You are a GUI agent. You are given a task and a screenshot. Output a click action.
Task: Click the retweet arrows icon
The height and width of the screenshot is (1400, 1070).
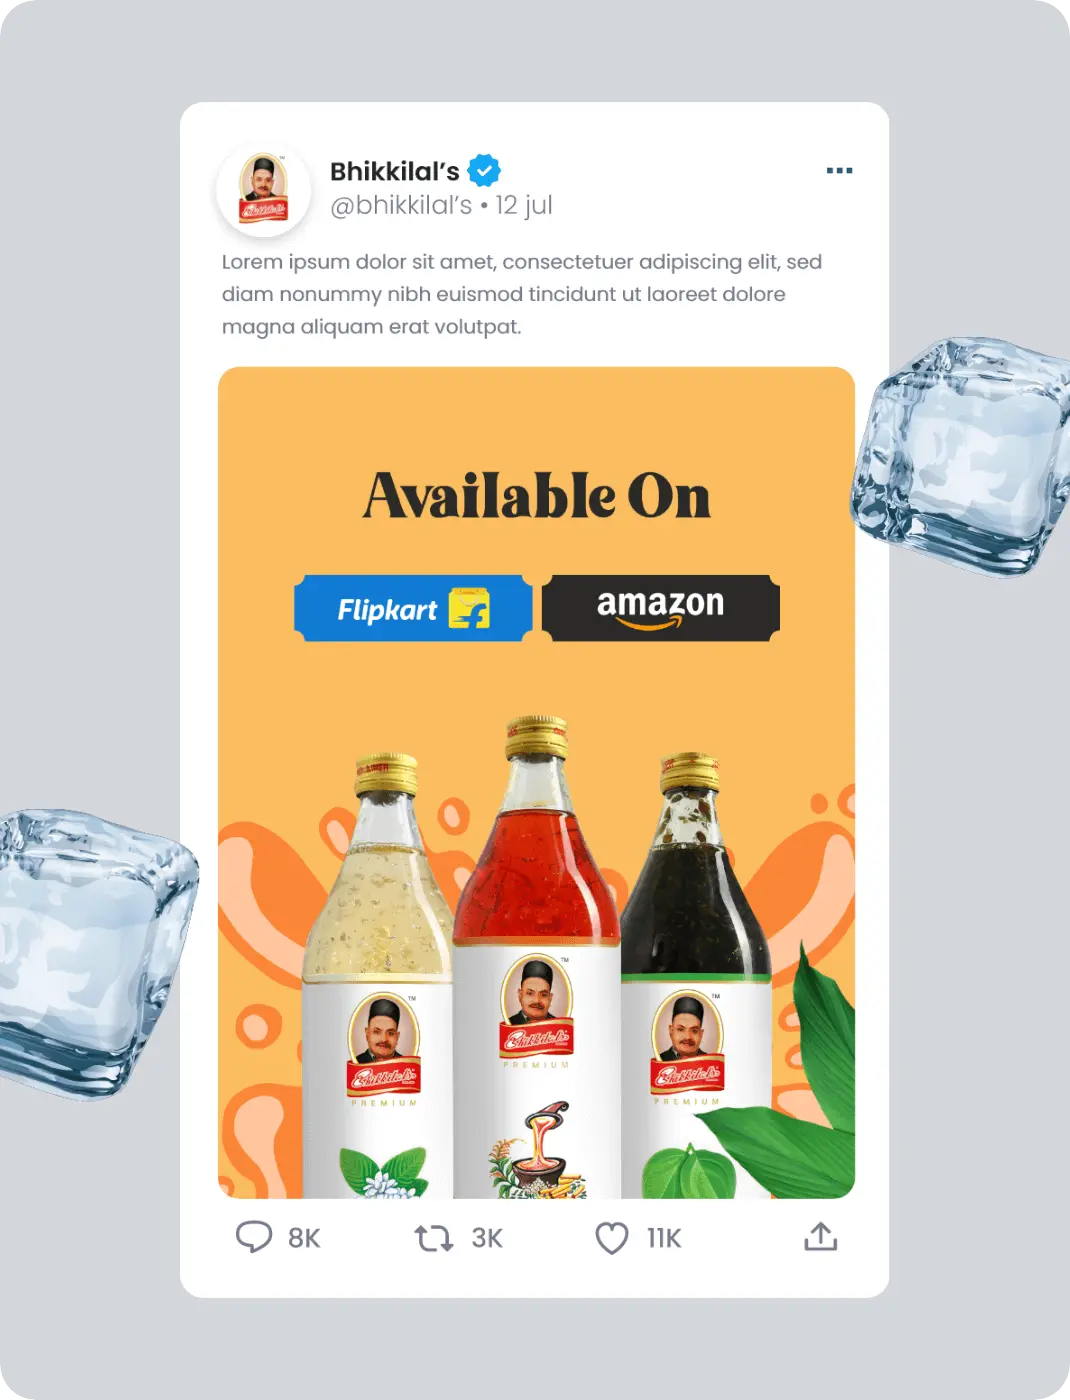pos(434,1238)
